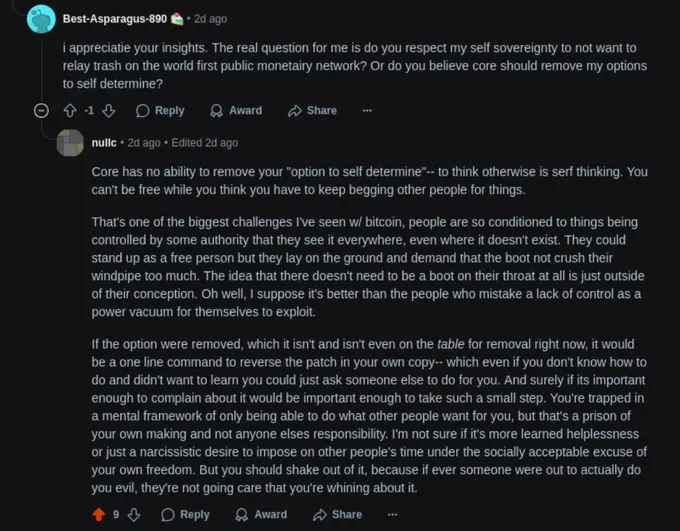Viewport: 680px width, 531px height.
Task: Downvote Best-Asparagus-890's comment
Action: [109, 111]
